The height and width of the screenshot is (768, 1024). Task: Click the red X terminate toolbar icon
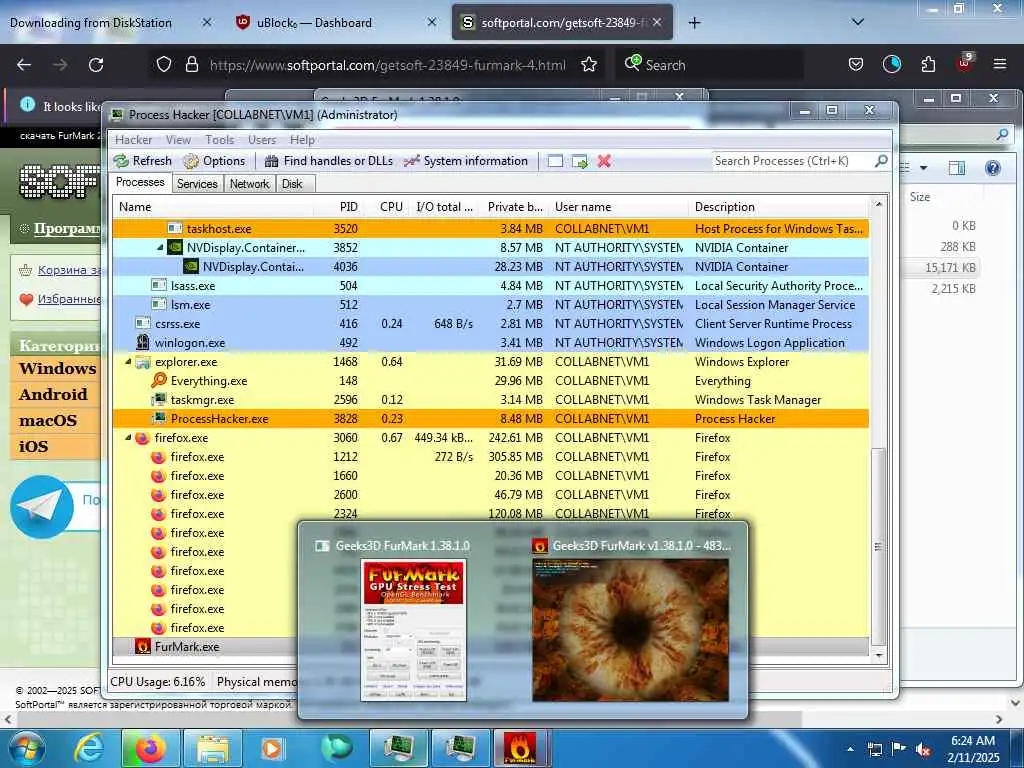604,161
